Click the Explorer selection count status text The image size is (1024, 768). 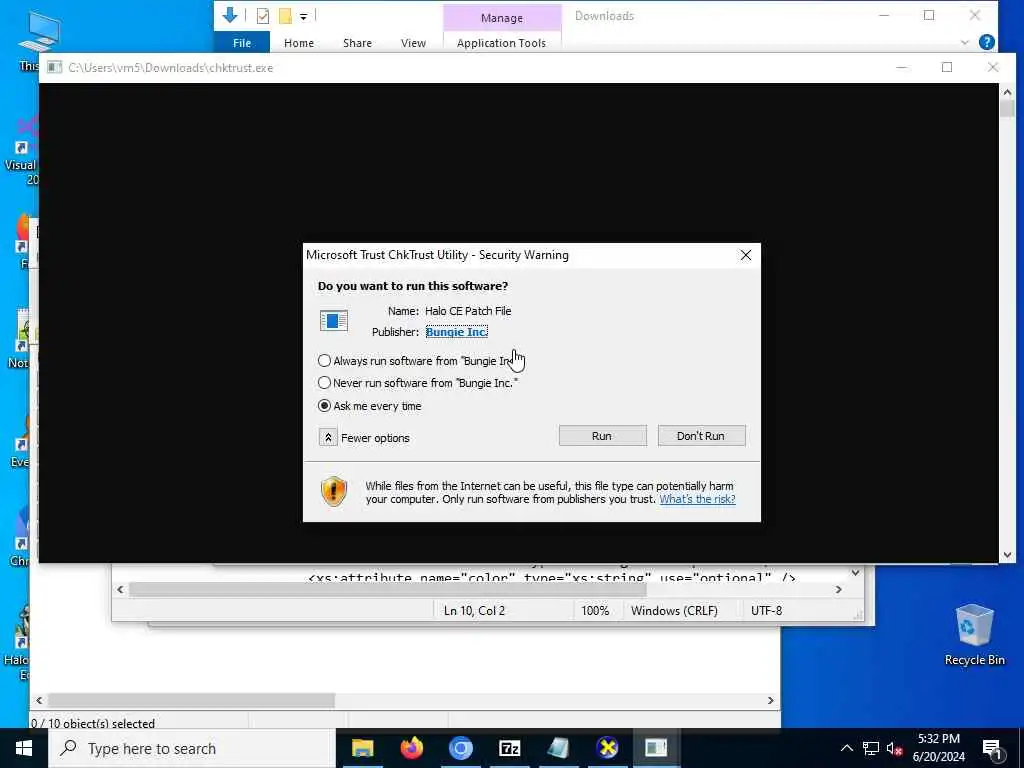point(93,724)
